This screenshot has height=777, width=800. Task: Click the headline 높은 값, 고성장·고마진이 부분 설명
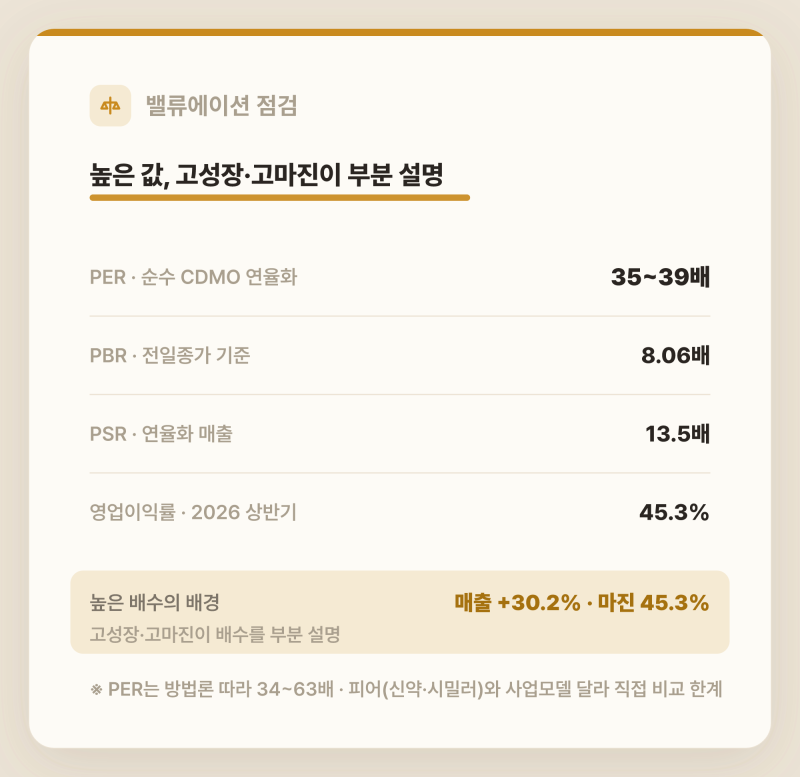pos(266,175)
